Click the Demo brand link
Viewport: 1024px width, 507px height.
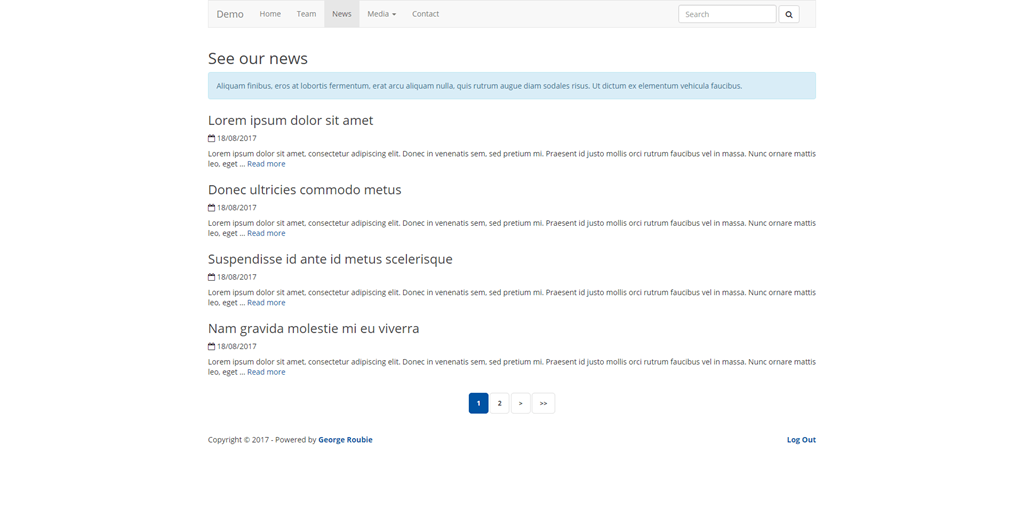click(x=230, y=14)
